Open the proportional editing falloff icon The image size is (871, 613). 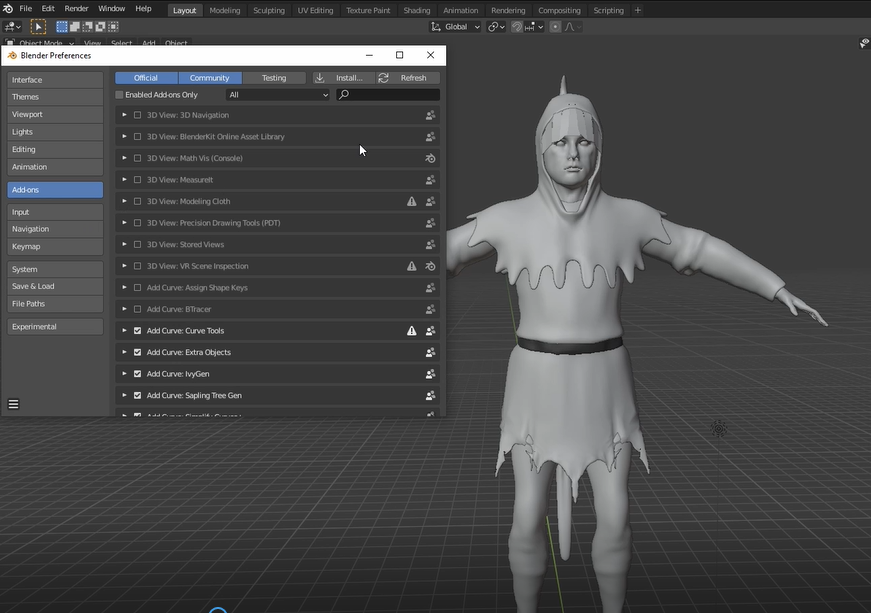click(x=571, y=26)
